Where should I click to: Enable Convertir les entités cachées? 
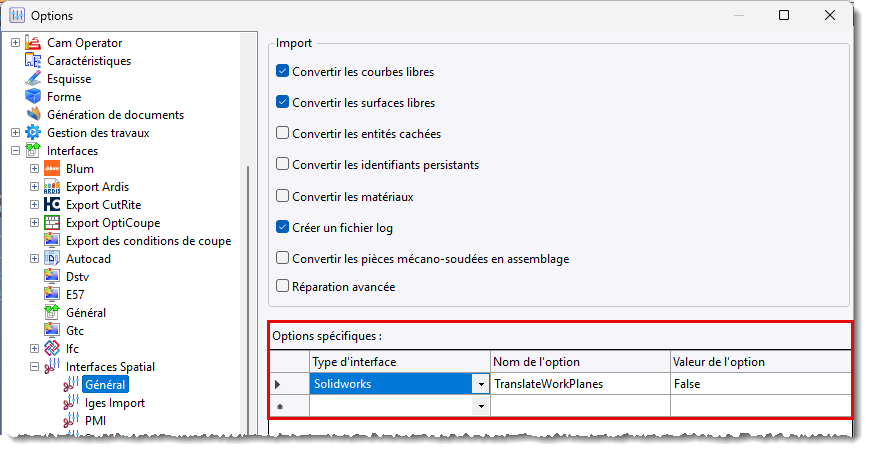pyautogui.click(x=283, y=133)
